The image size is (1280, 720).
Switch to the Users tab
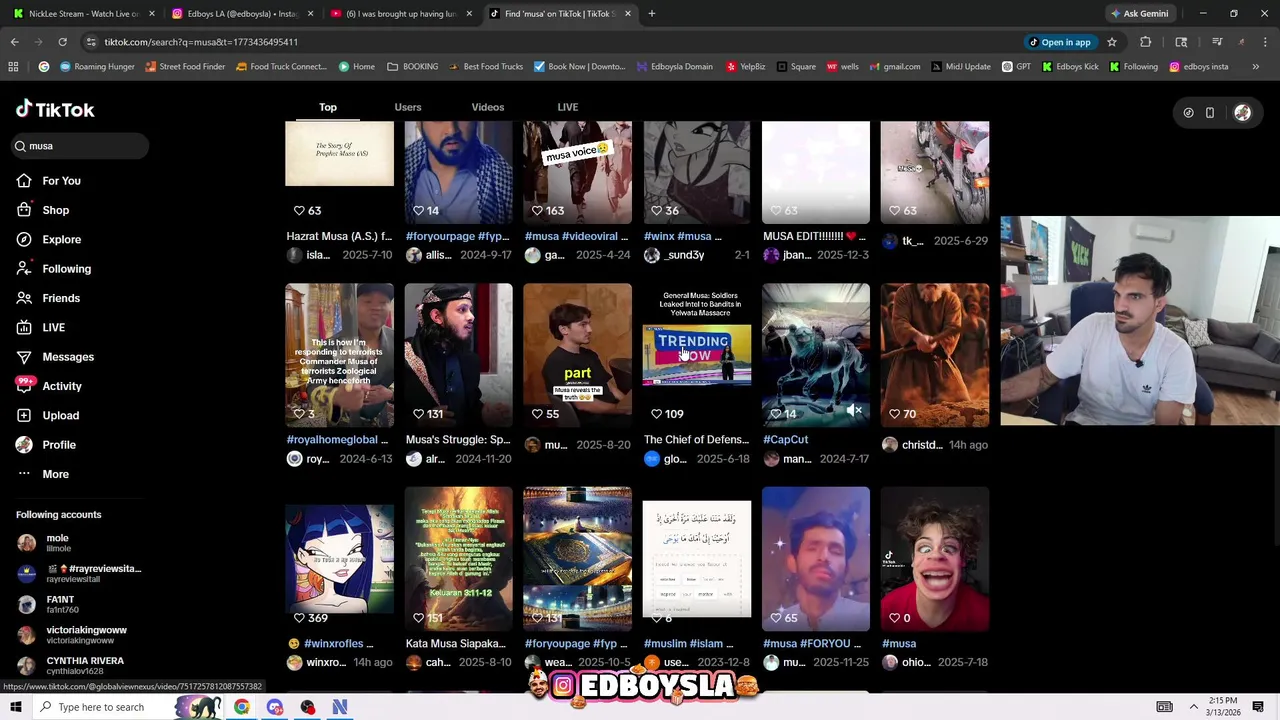point(408,107)
